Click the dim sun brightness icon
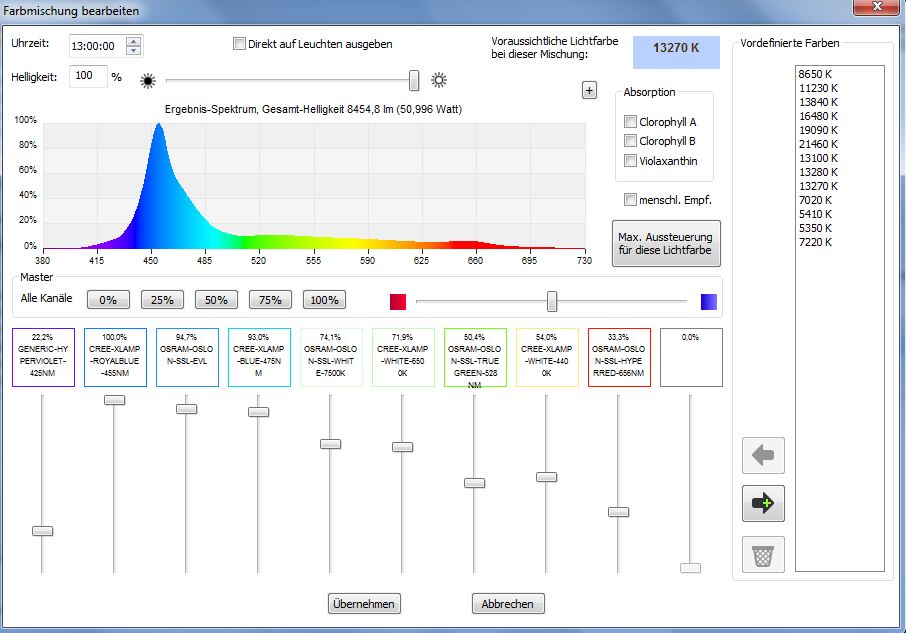 click(148, 80)
